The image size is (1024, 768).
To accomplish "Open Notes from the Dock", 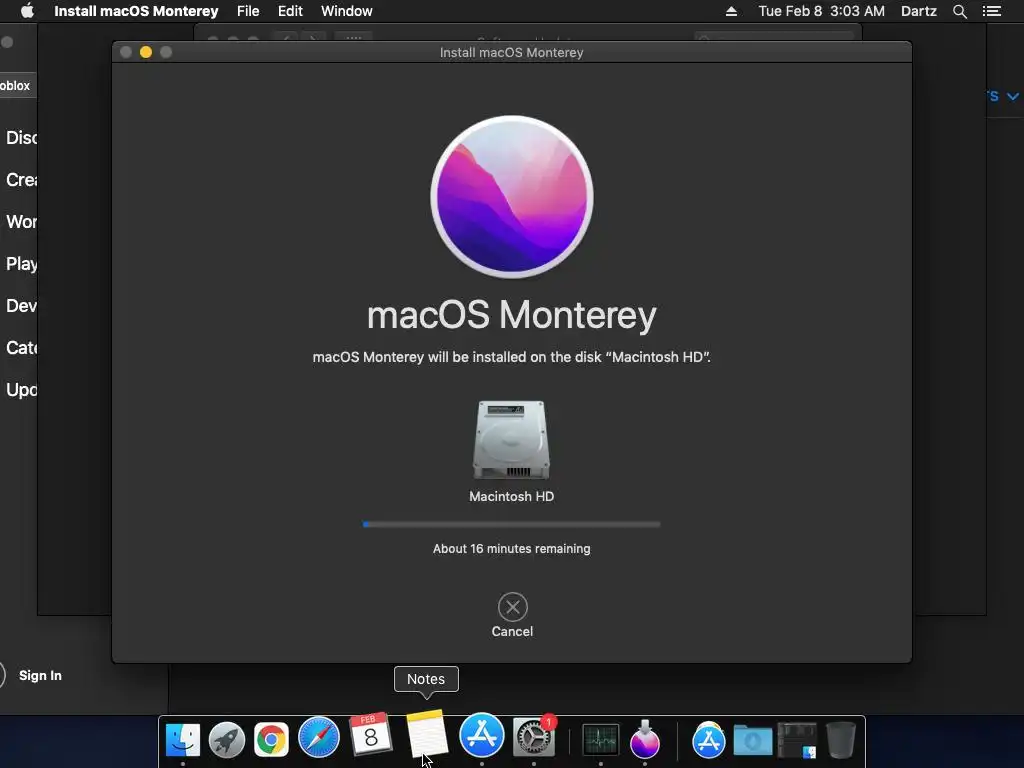I will coord(426,733).
